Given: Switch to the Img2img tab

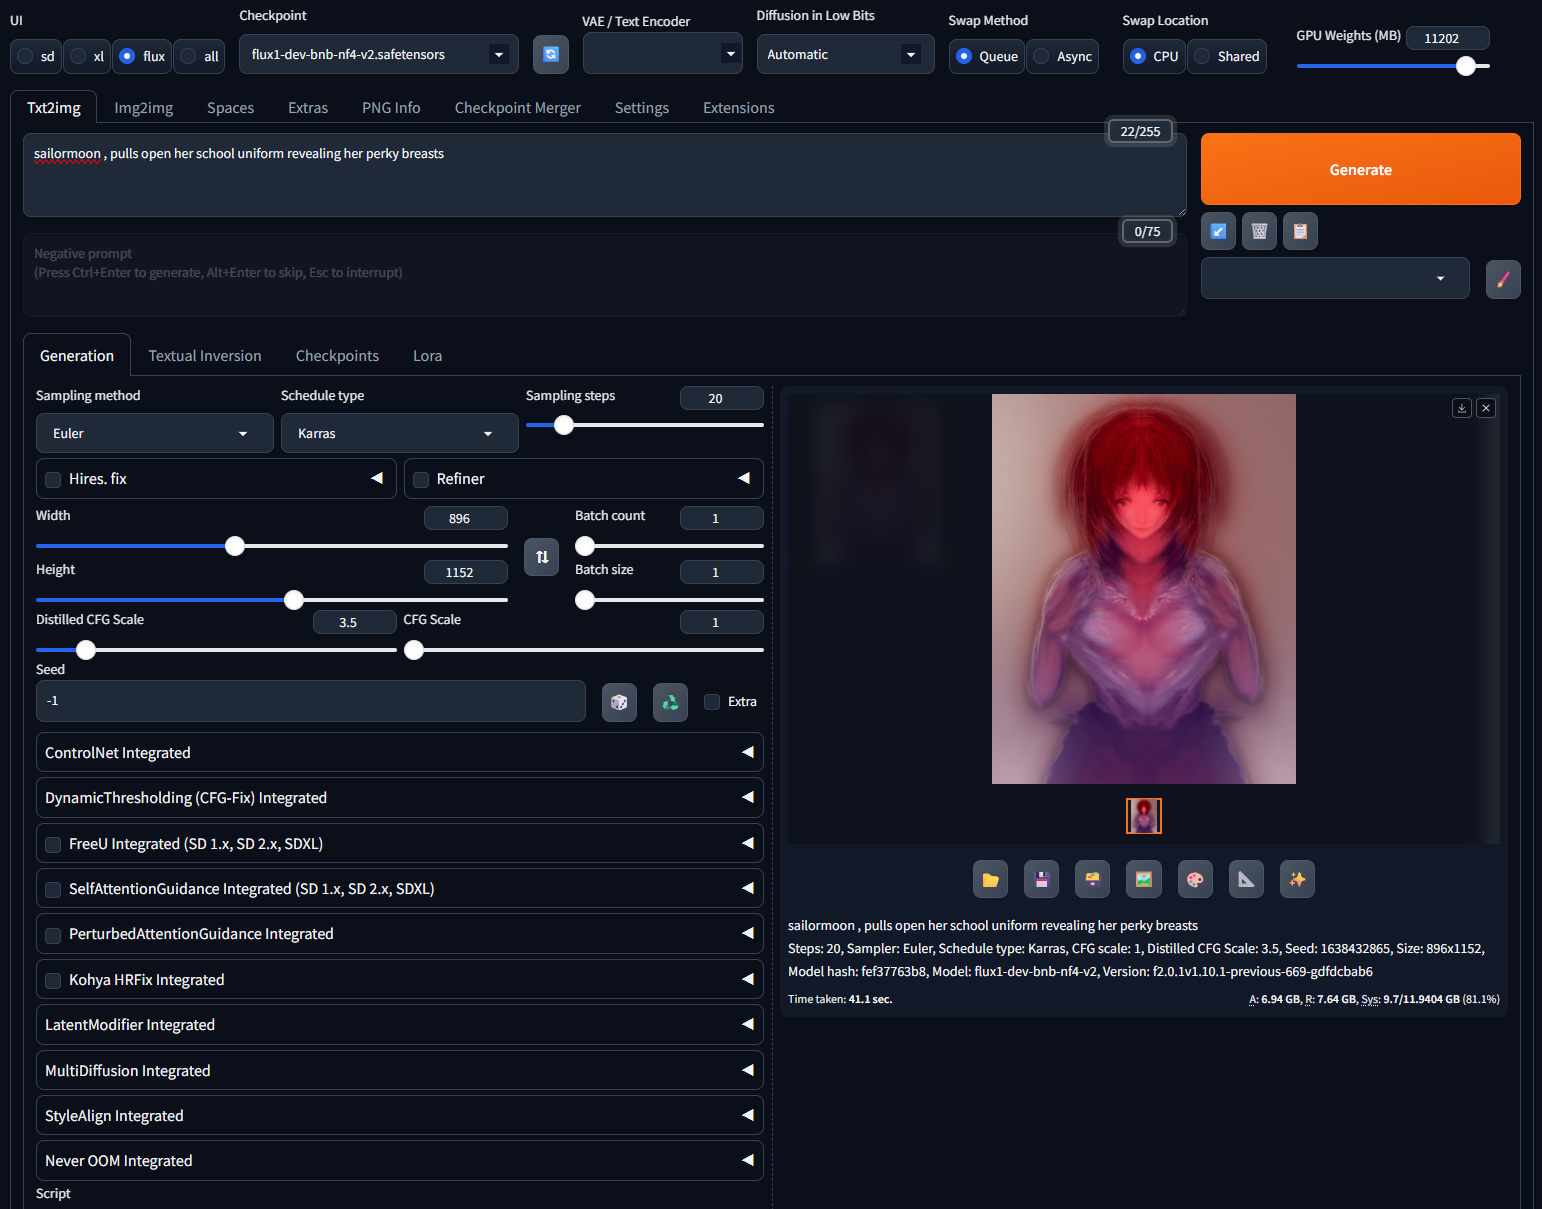Looking at the screenshot, I should [x=143, y=108].
